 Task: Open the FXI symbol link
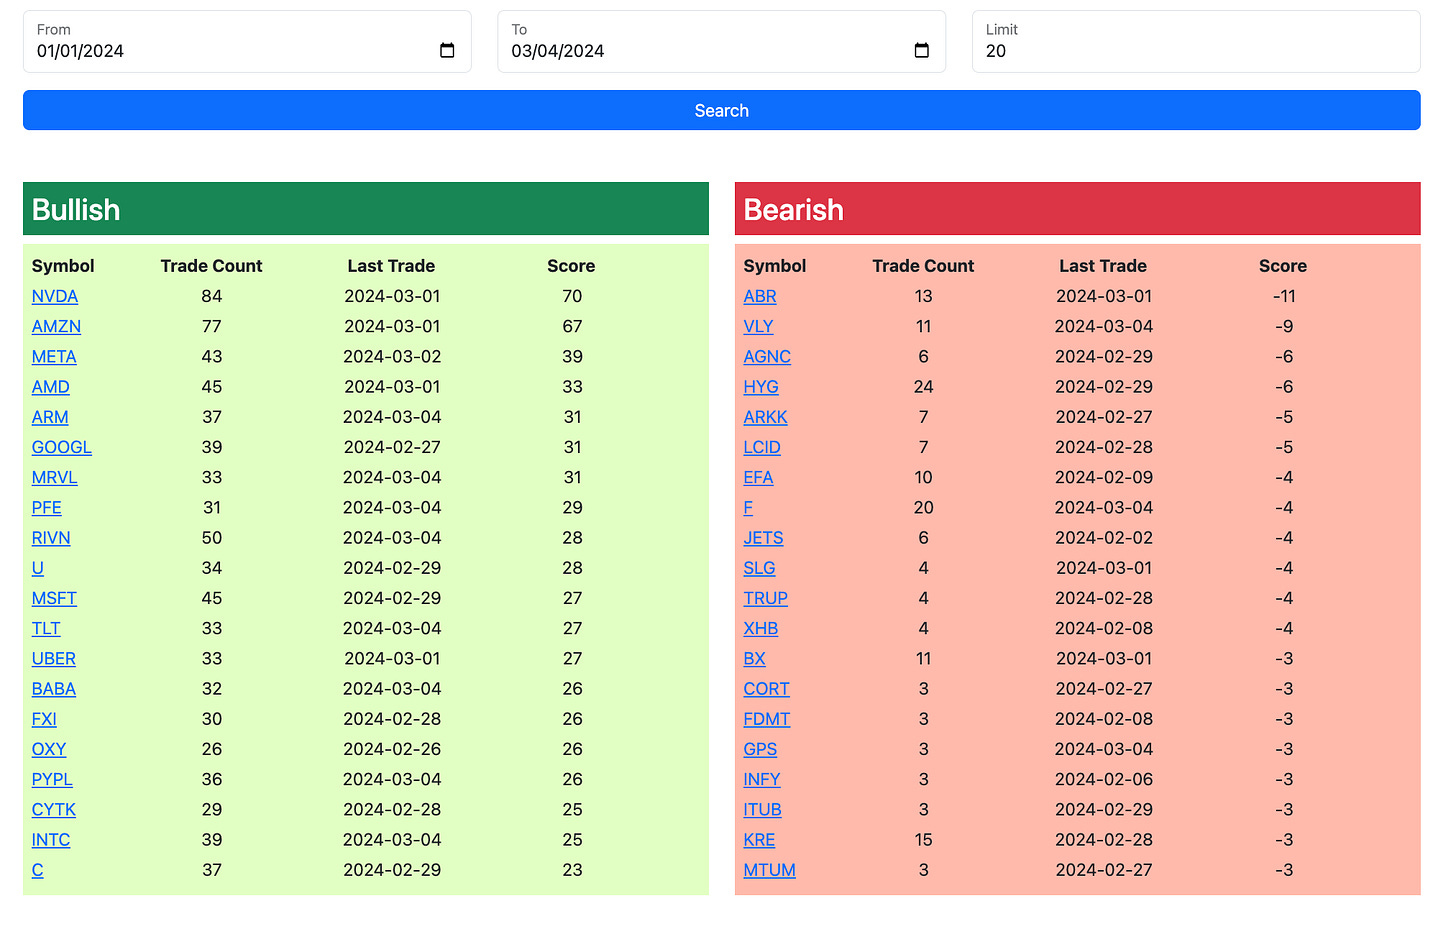pyautogui.click(x=44, y=719)
